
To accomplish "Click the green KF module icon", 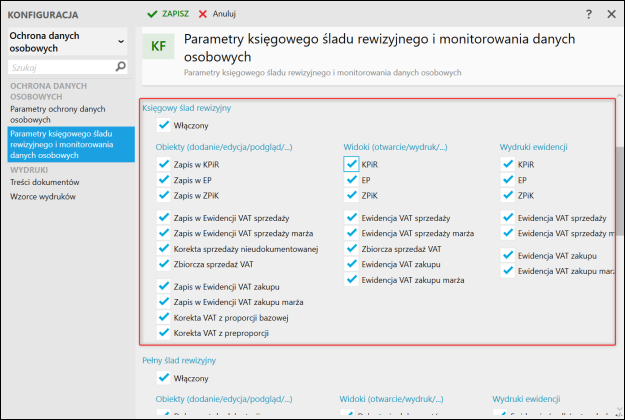I will click(158, 46).
